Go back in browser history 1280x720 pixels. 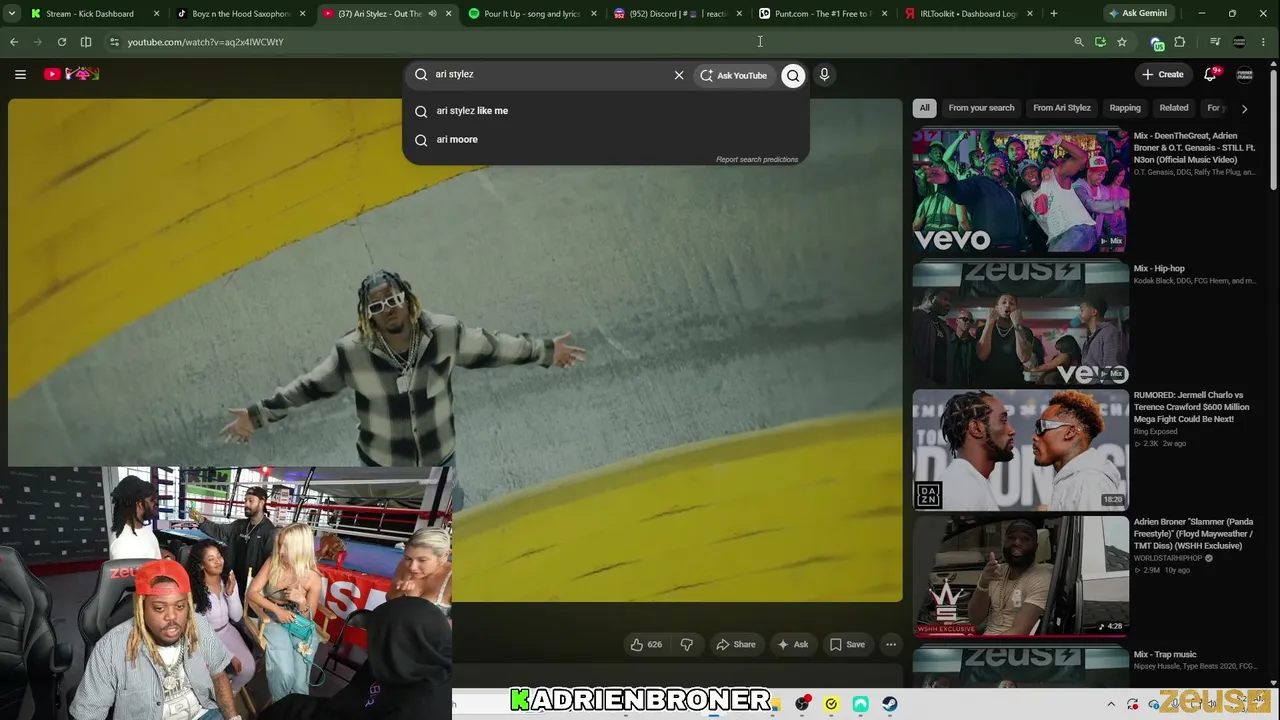[14, 42]
